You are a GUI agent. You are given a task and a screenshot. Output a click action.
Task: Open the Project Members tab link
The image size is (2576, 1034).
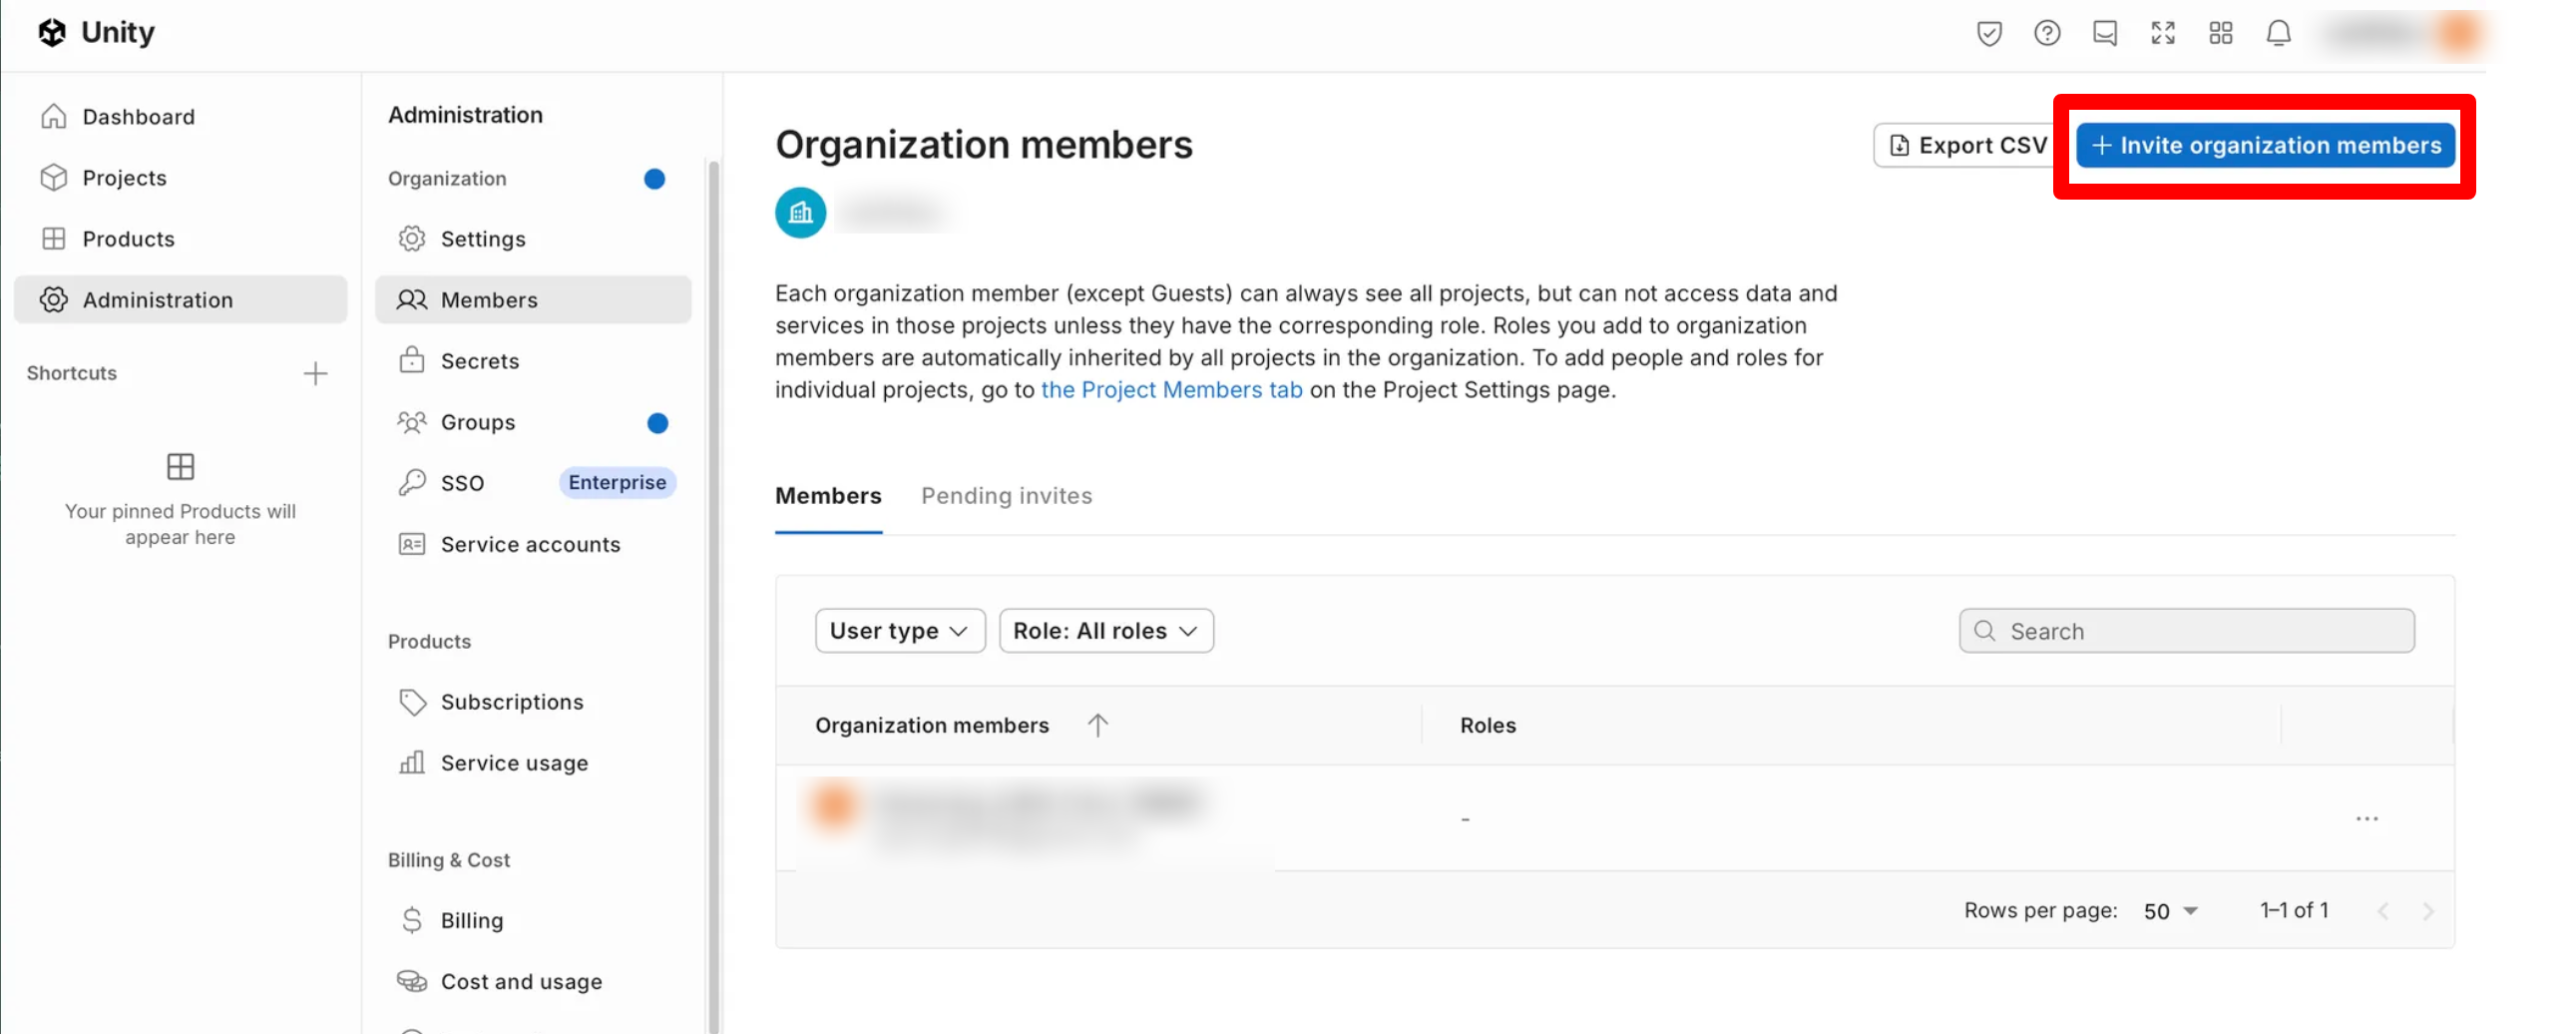[1171, 390]
